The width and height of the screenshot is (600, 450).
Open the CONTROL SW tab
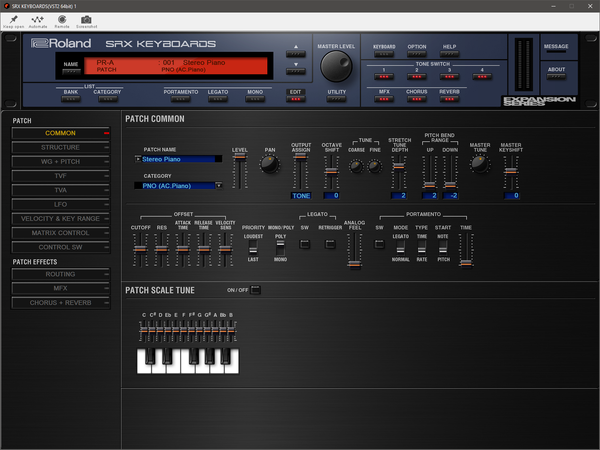click(60, 247)
